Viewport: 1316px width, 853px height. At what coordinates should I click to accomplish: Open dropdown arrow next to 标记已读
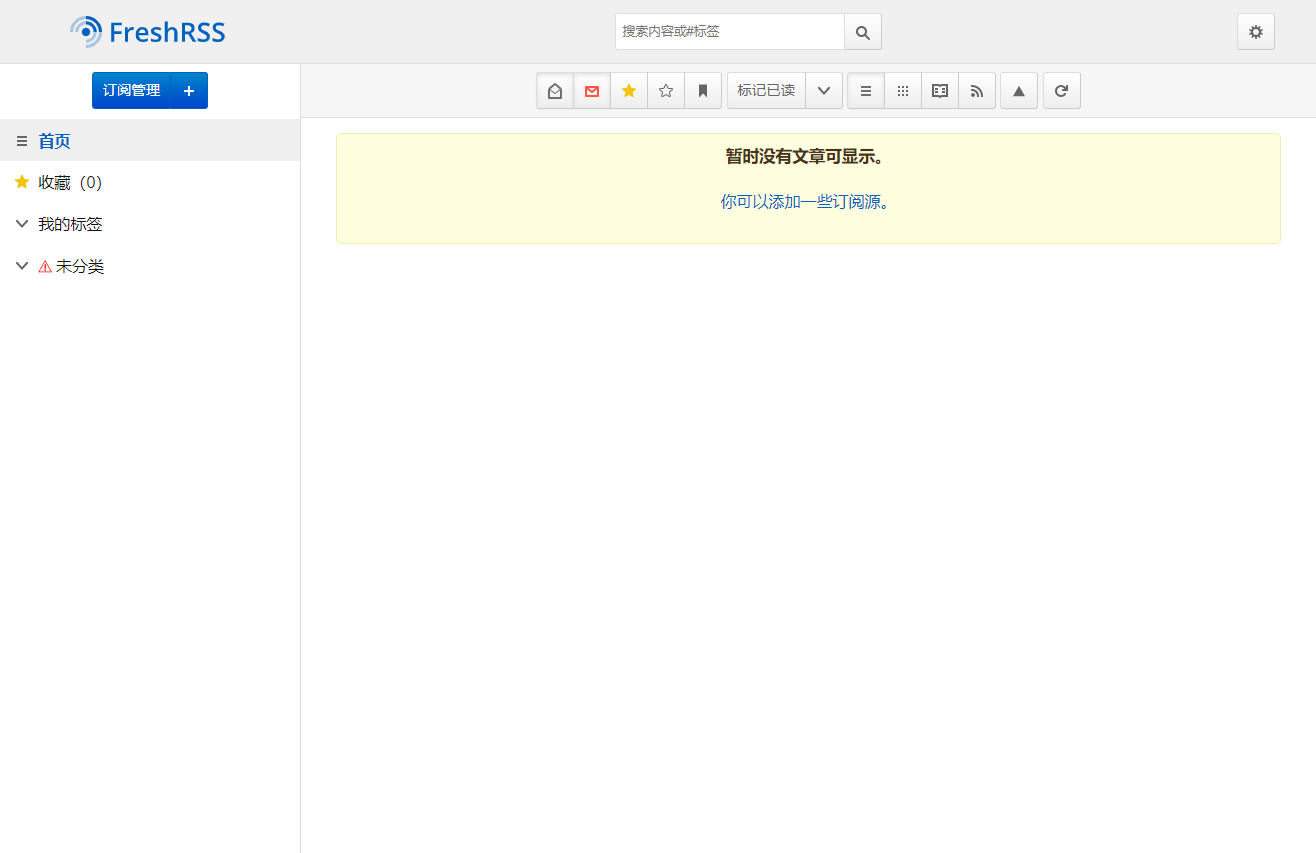(x=824, y=91)
